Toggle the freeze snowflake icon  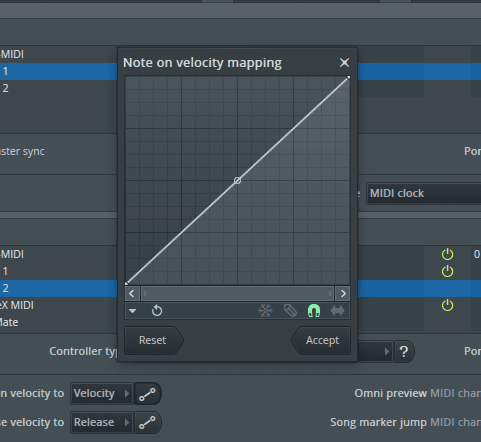(x=265, y=311)
